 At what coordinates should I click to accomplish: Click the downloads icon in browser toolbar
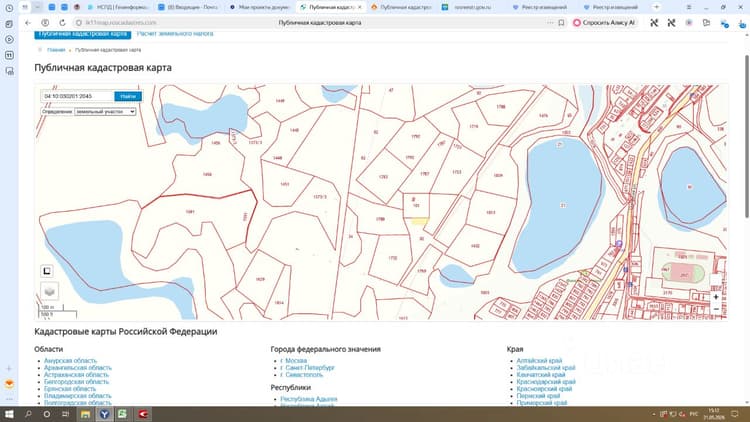[x=742, y=23]
